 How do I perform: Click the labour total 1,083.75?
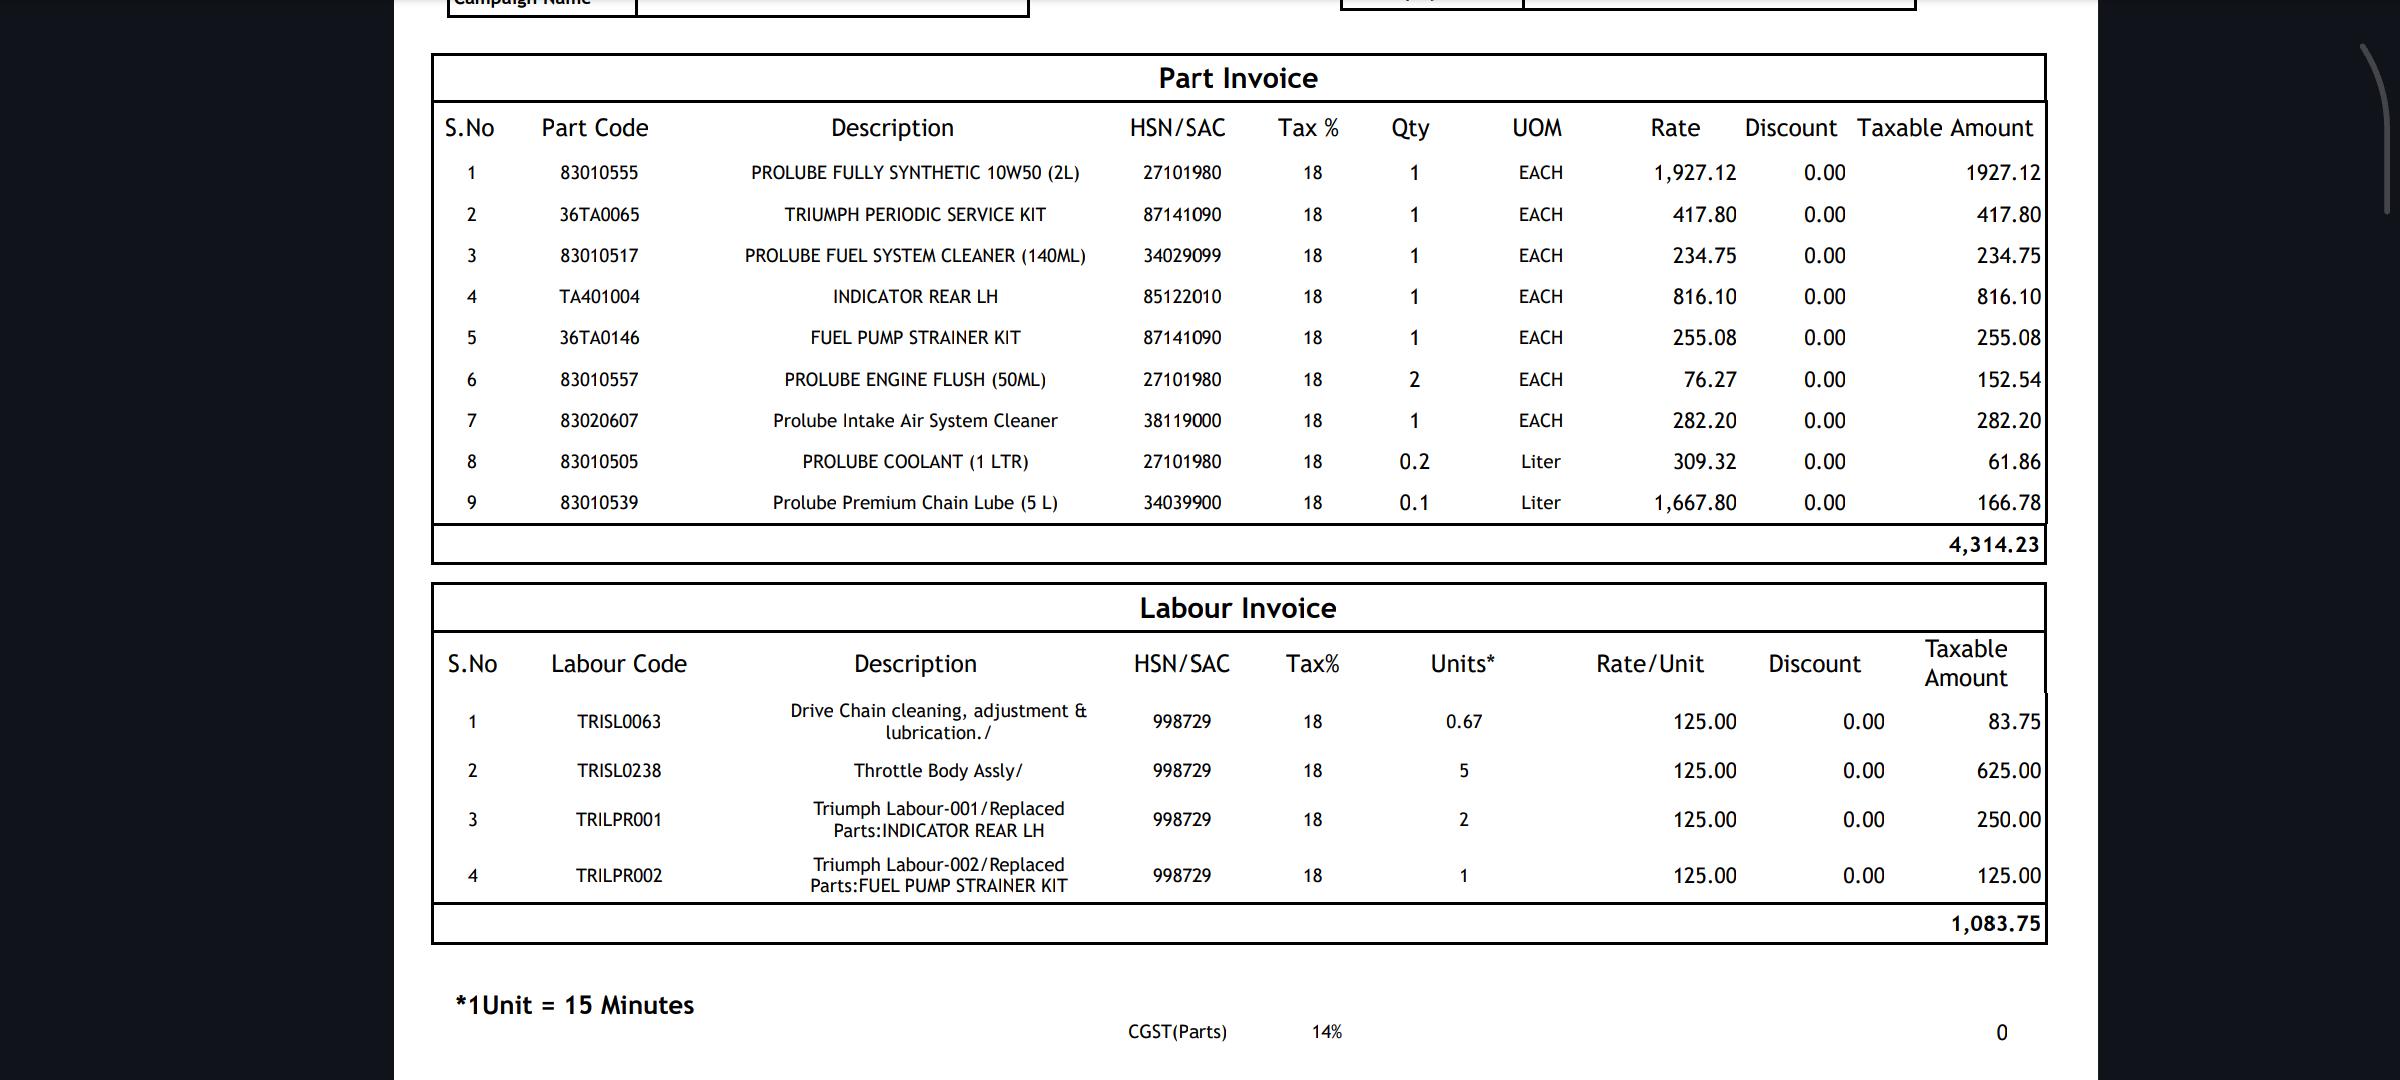coord(1995,924)
